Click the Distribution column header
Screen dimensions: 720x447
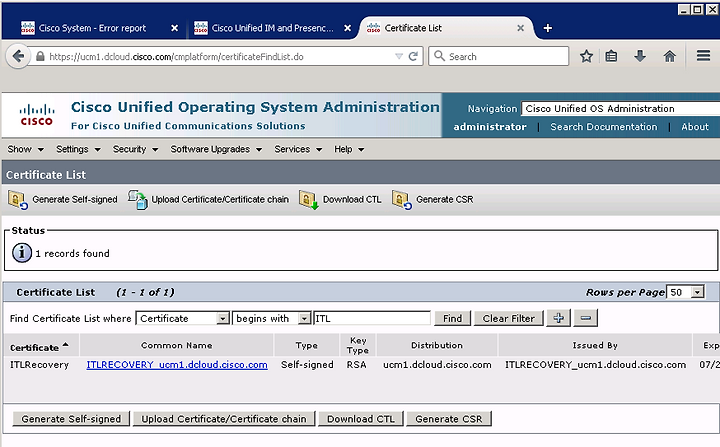(437, 345)
